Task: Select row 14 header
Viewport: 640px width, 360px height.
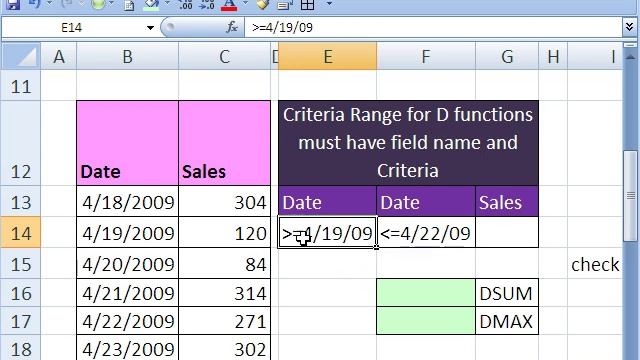Action: (x=20, y=233)
